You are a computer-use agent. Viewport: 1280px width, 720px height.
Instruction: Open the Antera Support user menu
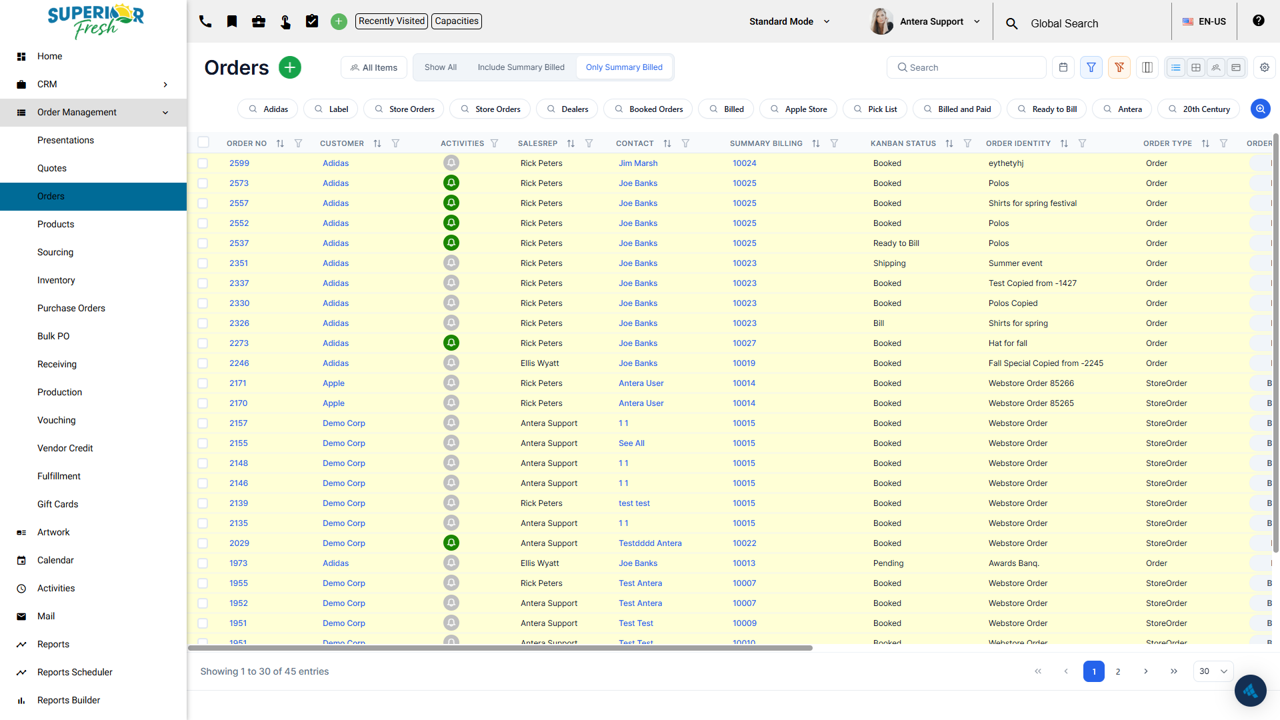coord(926,21)
